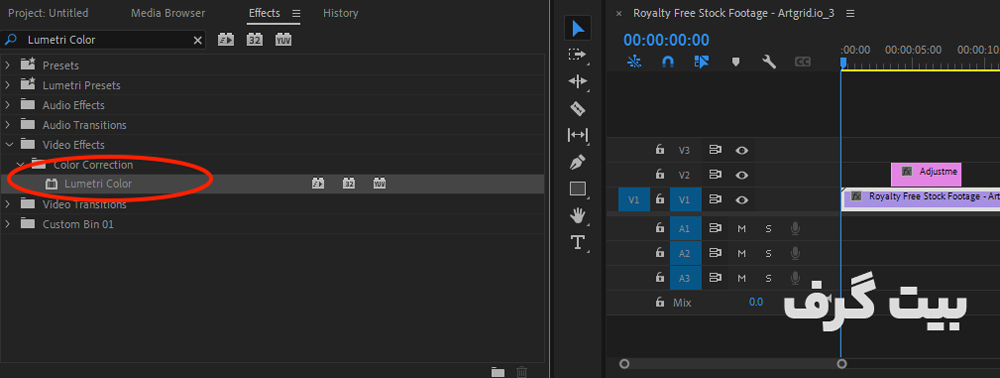
Task: Expand the Presets folder
Action: click(x=8, y=65)
